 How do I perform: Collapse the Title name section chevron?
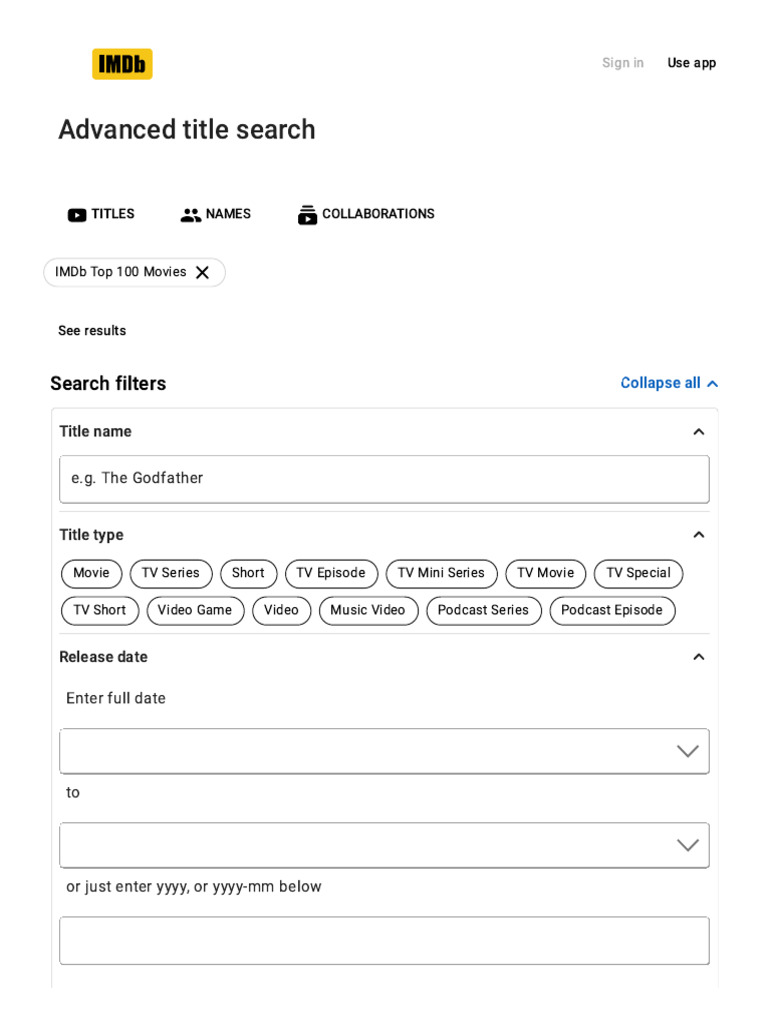pos(699,432)
